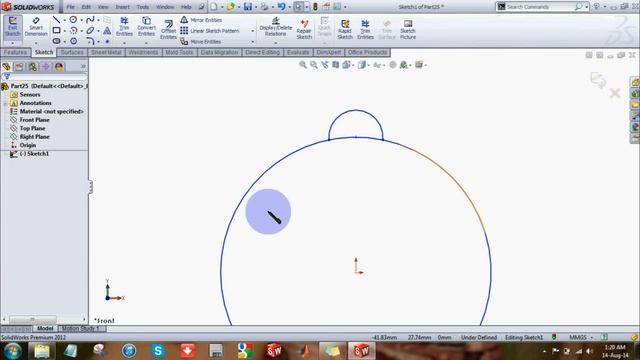Pin the menu bar with pushpin
Image resolution: width=640 pixels, height=360 pixels.
(201, 7)
